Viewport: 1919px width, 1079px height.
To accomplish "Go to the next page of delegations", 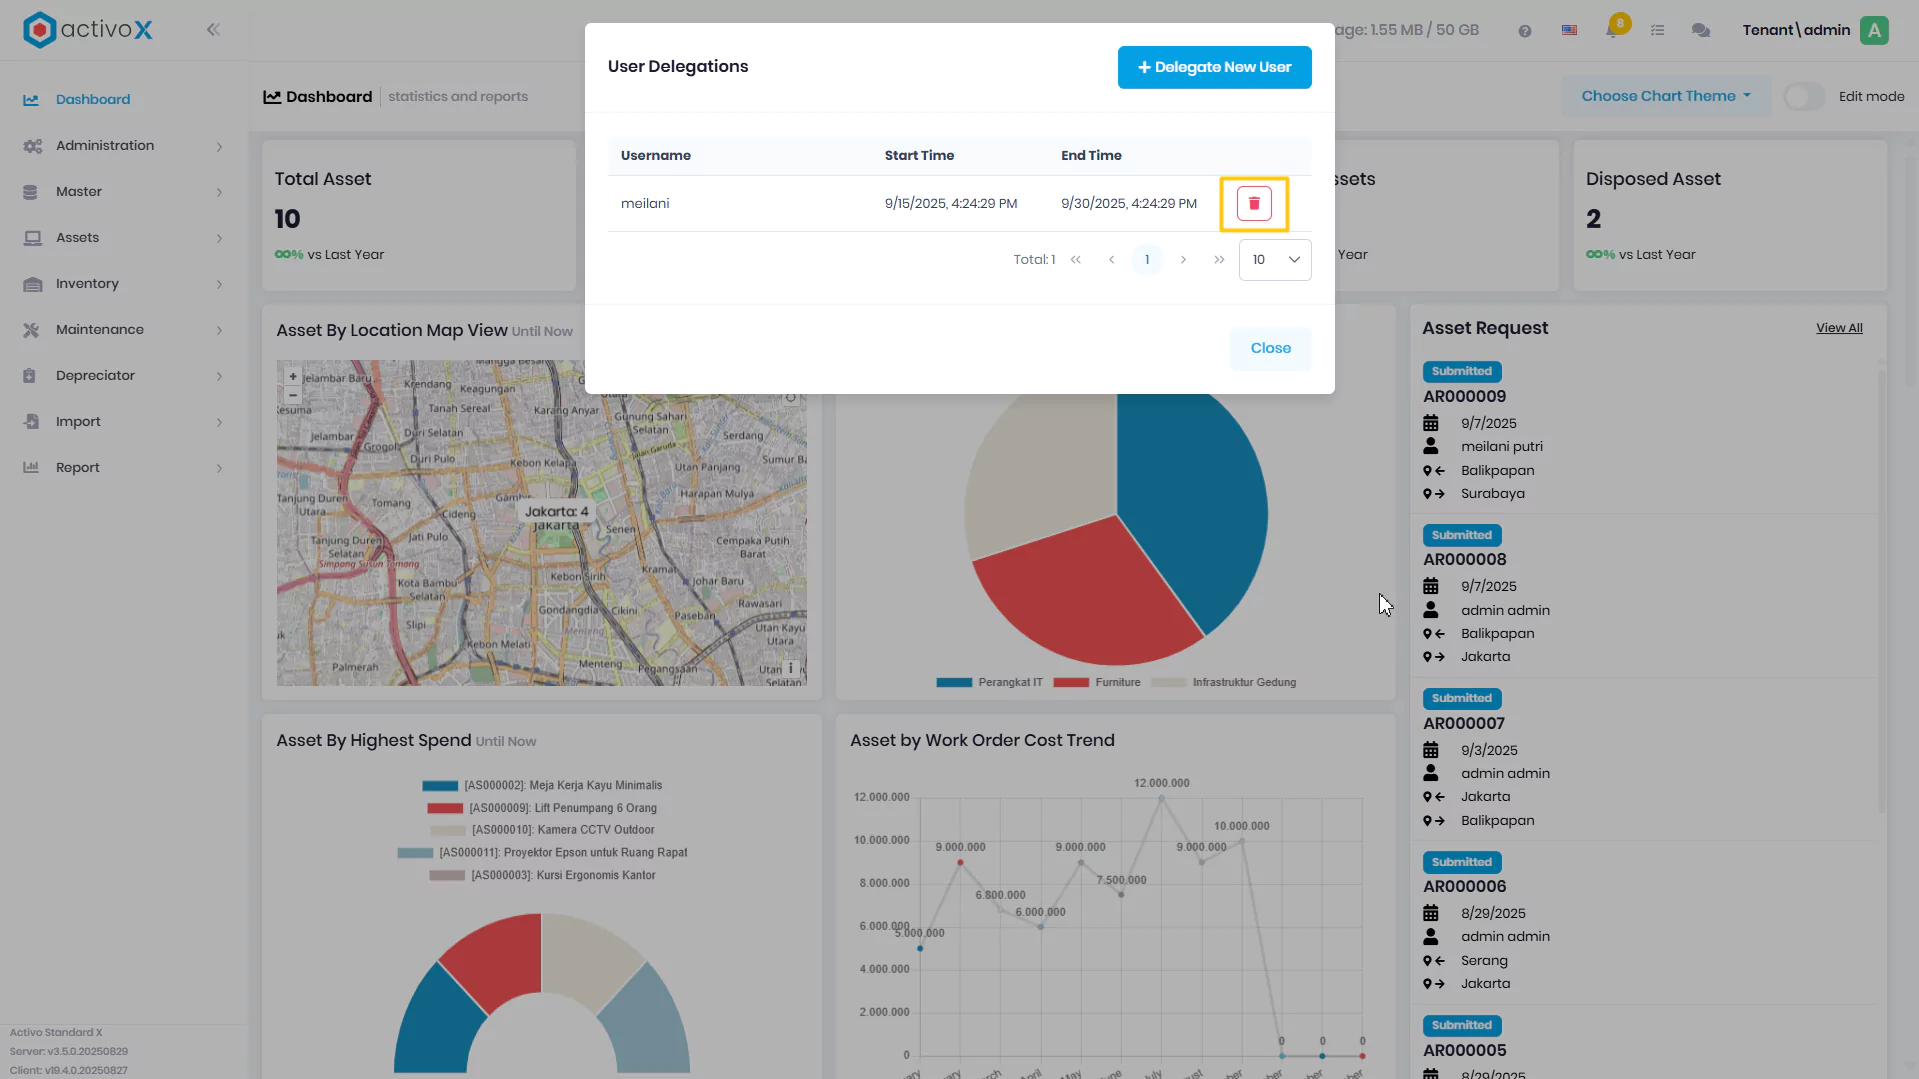I will (x=1183, y=260).
